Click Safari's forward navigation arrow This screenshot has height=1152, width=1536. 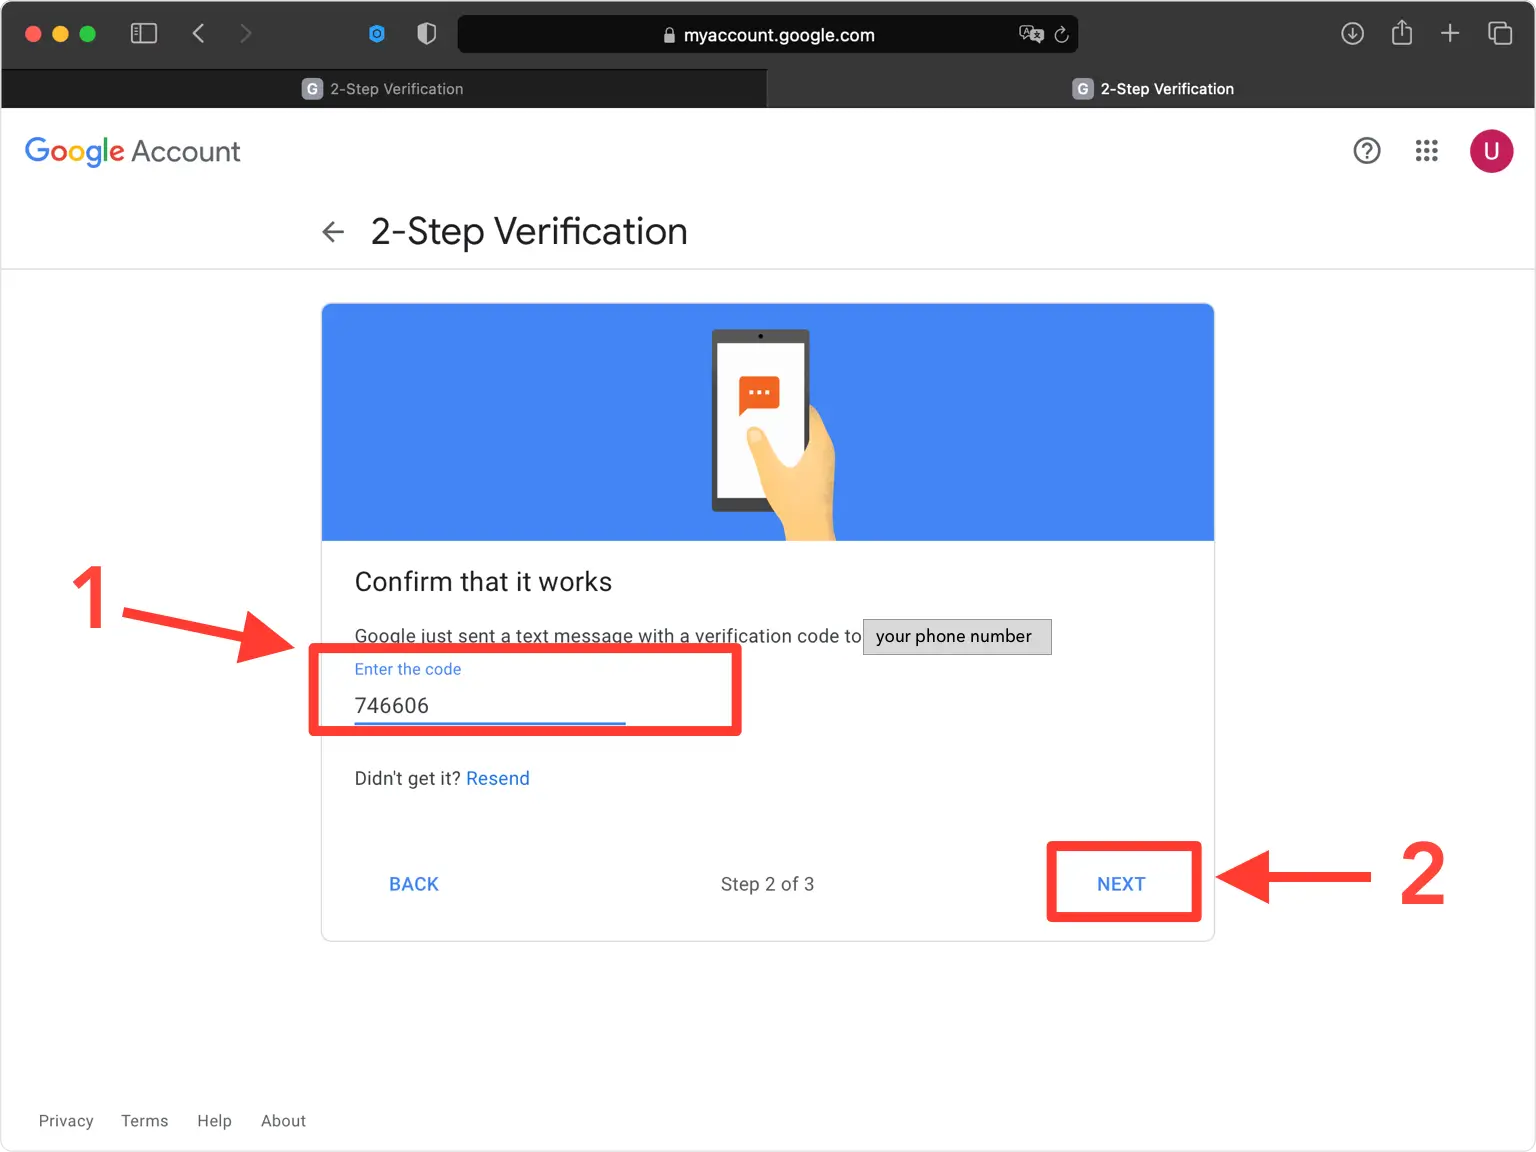click(245, 34)
